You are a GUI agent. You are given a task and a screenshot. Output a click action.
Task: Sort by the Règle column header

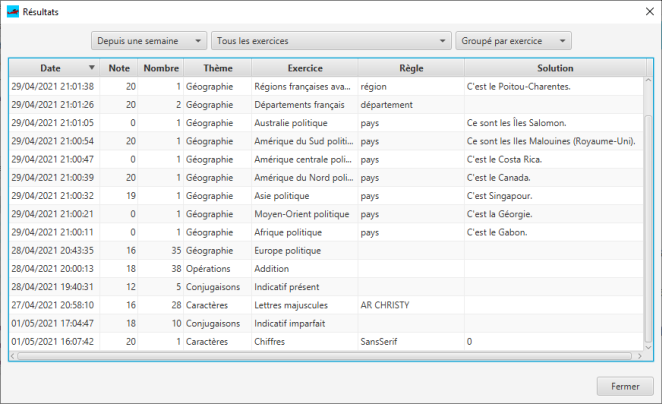click(x=410, y=68)
